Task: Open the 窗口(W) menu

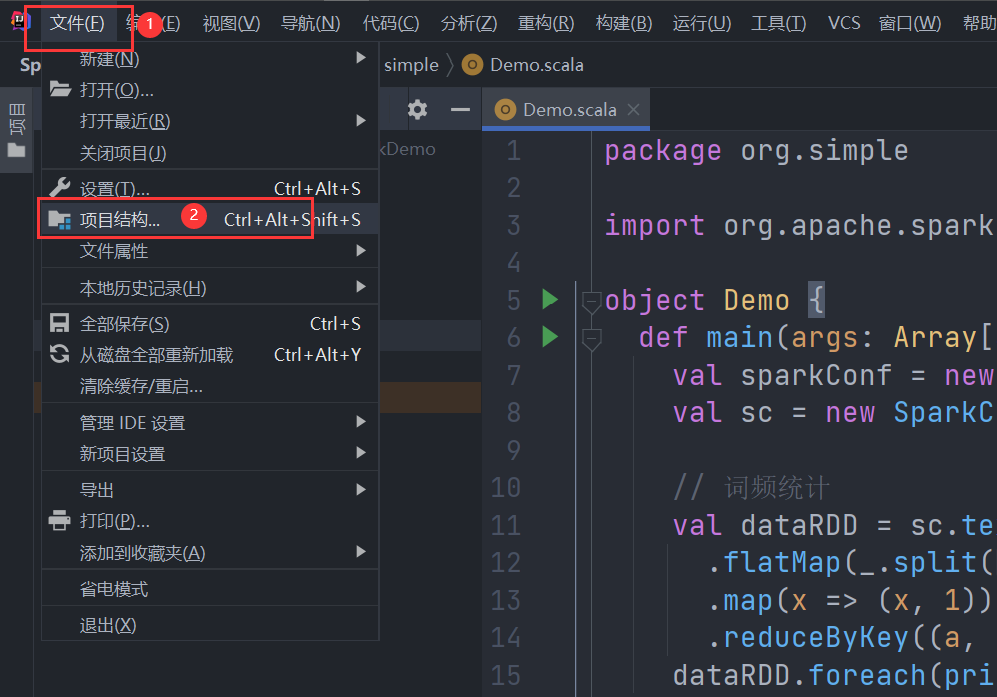Action: tap(910, 24)
